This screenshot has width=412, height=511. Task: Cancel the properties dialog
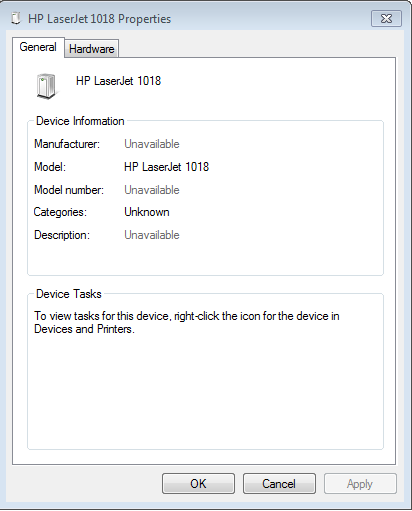279,483
